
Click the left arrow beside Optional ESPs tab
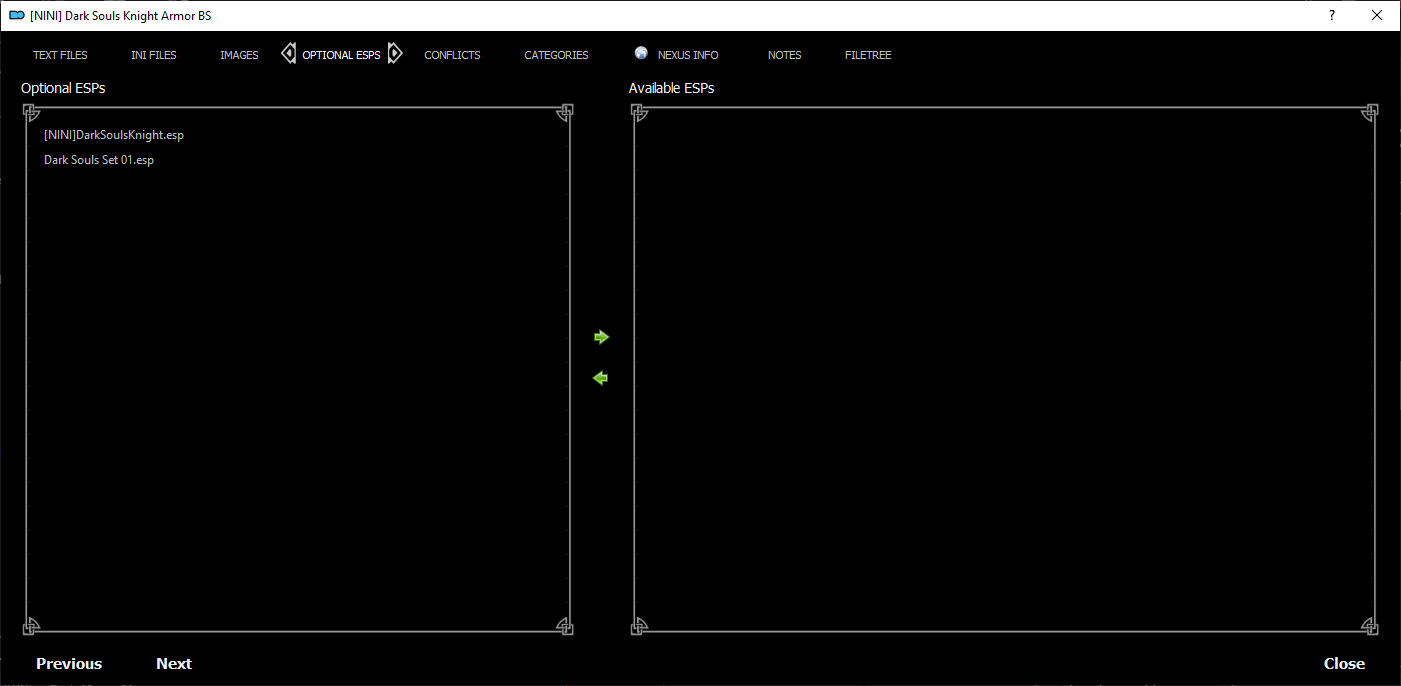tap(289, 53)
